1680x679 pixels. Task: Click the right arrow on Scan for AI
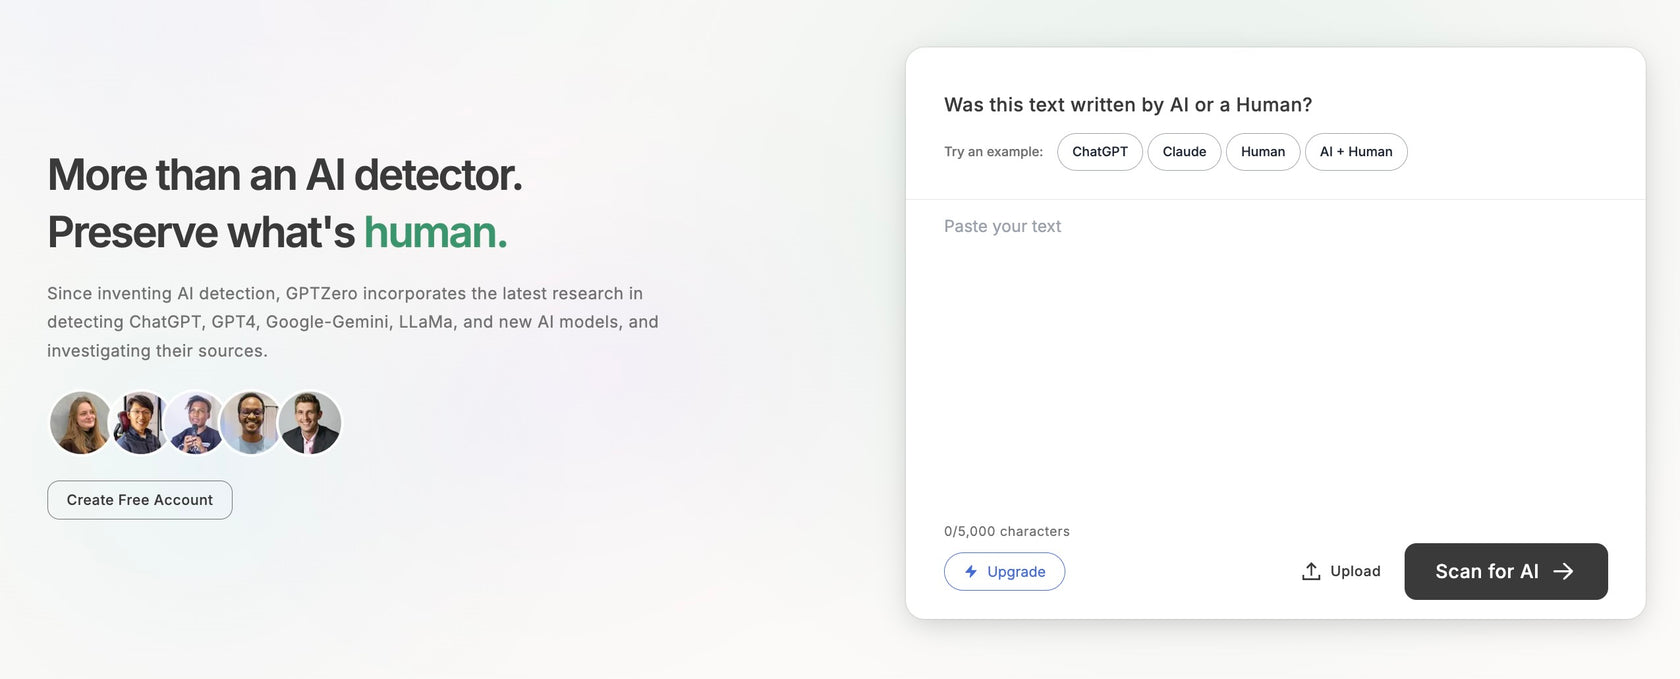pyautogui.click(x=1563, y=572)
